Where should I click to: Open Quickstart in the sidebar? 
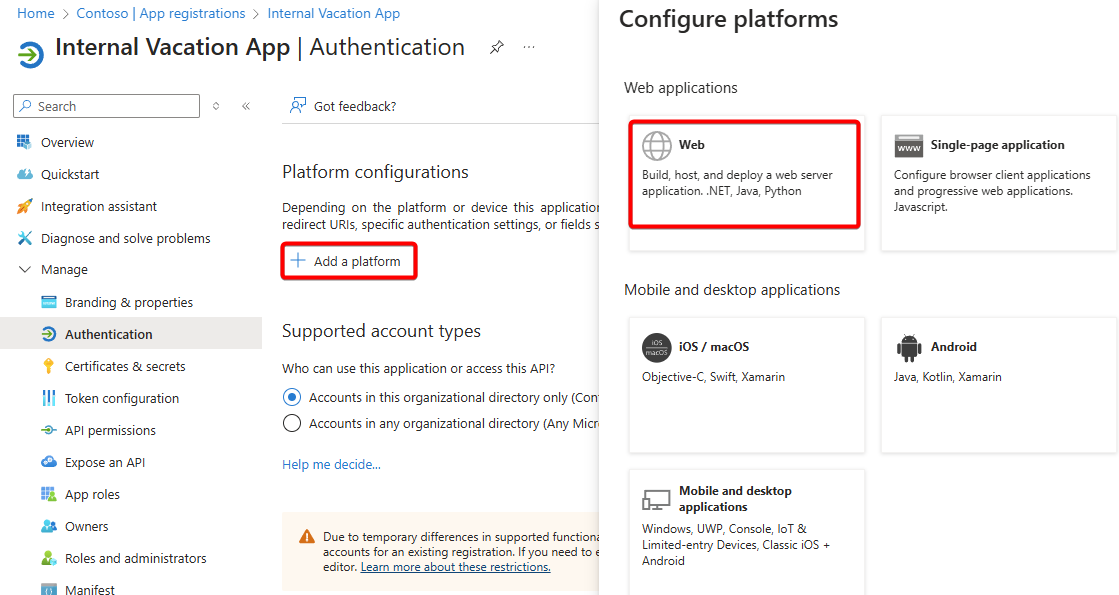coord(70,175)
